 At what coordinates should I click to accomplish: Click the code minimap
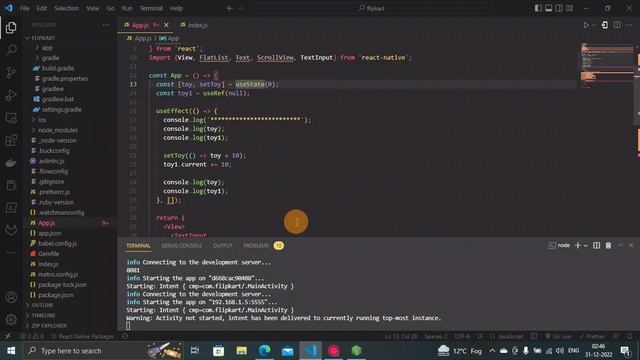[607, 65]
